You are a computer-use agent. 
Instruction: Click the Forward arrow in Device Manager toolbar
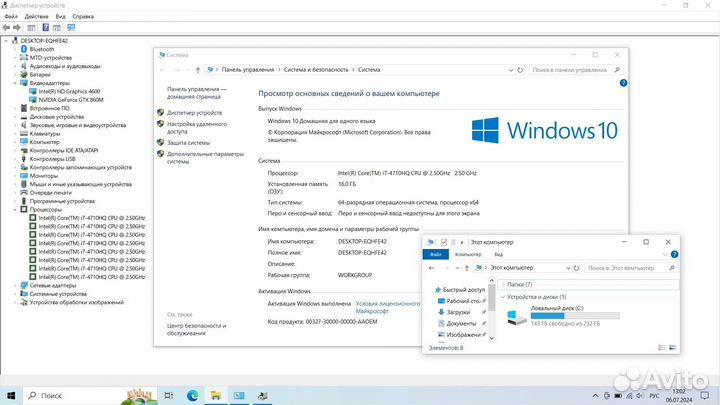point(17,28)
